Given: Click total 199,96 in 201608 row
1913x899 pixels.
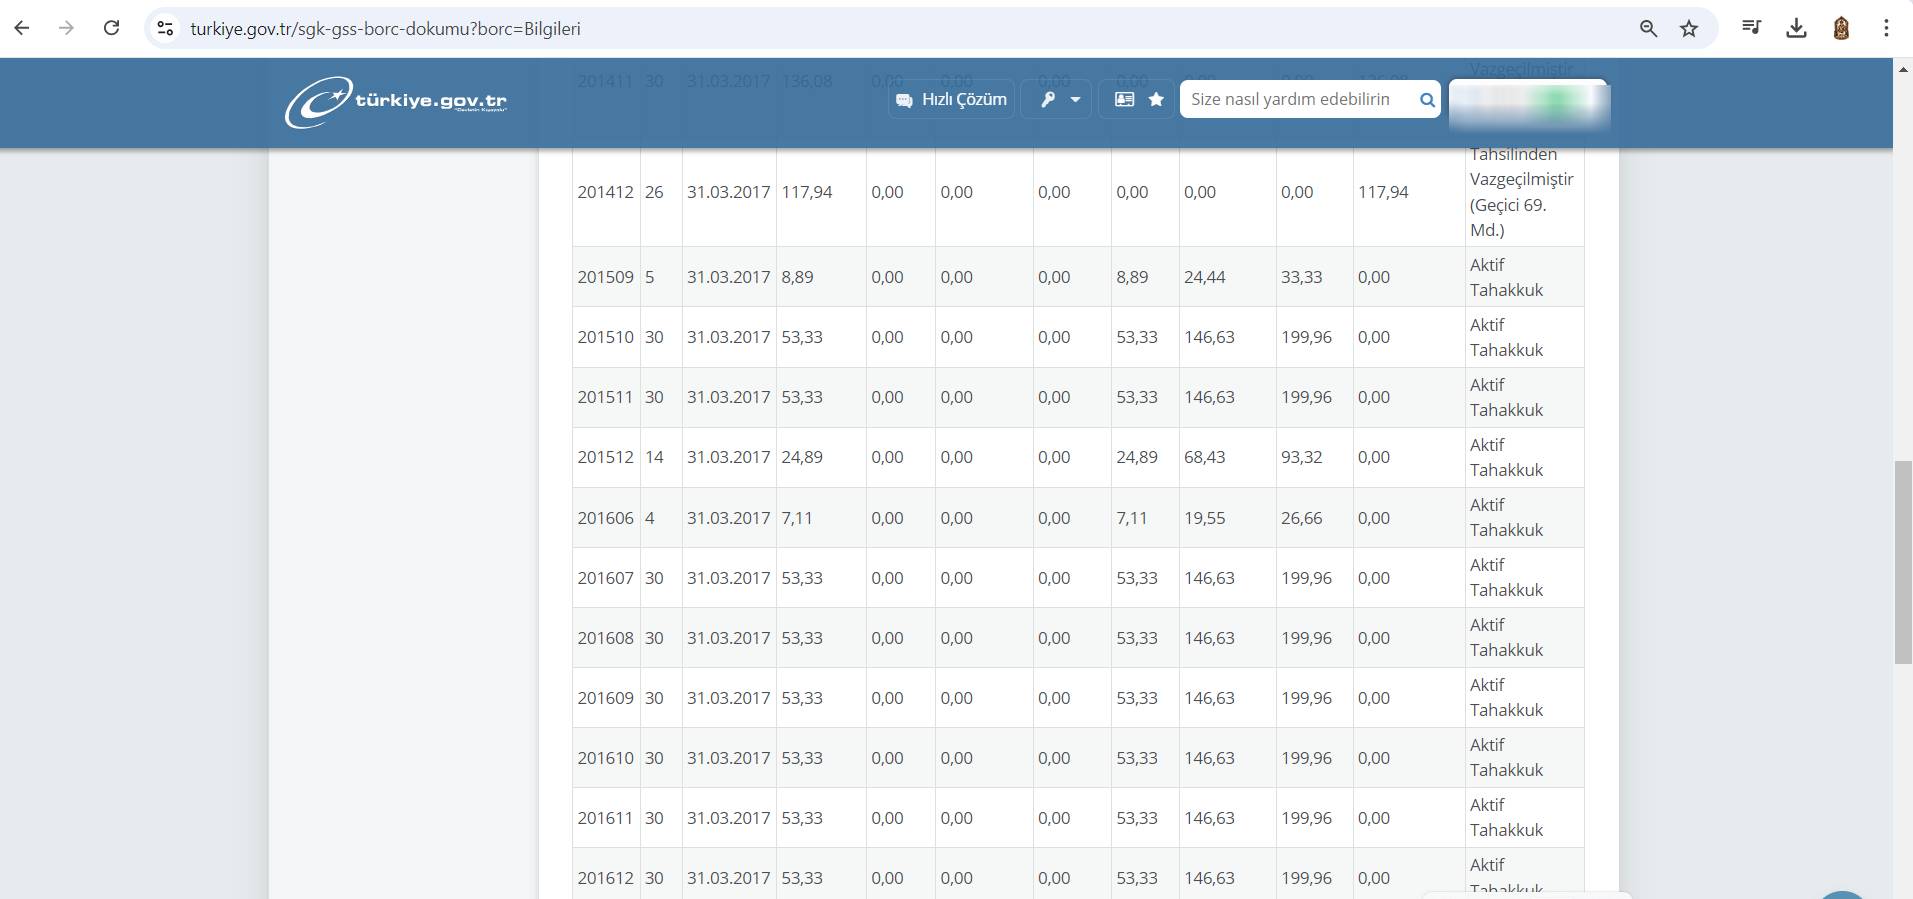Looking at the screenshot, I should coord(1306,638).
